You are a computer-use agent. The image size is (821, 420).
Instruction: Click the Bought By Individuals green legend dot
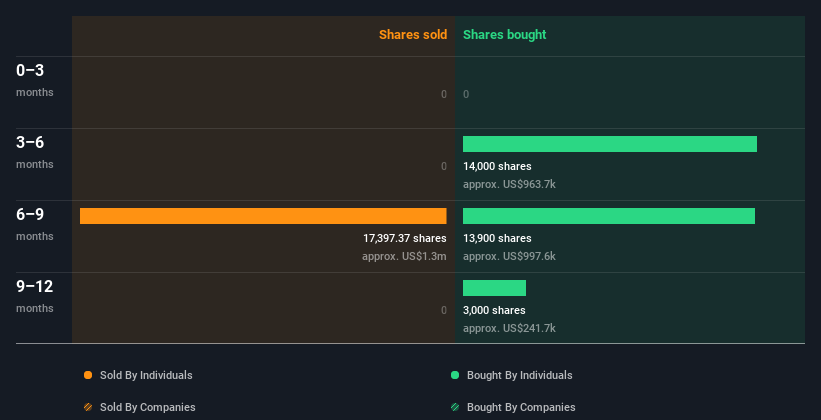pos(455,375)
